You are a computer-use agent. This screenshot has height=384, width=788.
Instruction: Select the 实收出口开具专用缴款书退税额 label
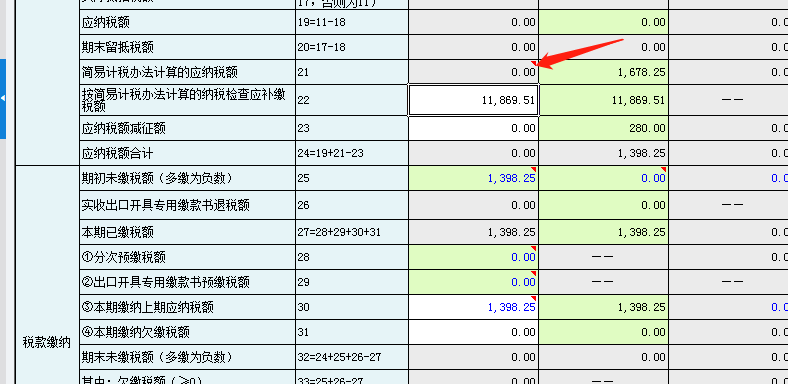(165, 205)
